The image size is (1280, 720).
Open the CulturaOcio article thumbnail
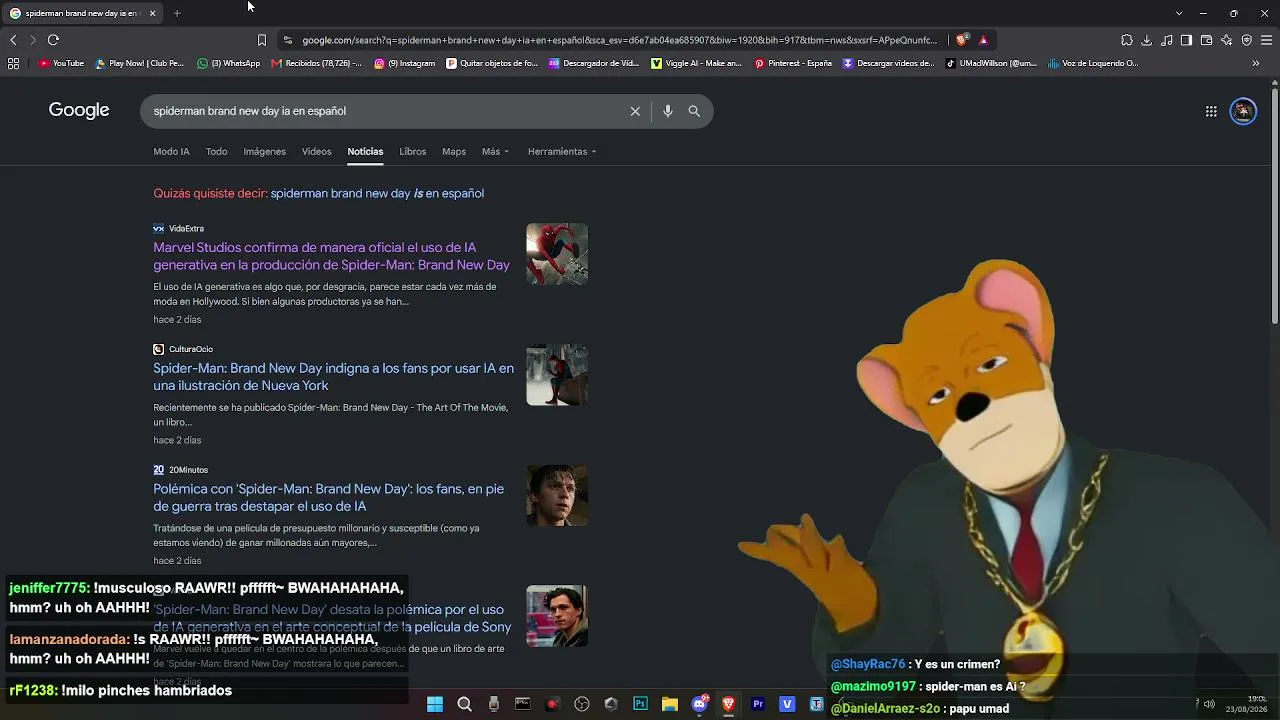557,375
